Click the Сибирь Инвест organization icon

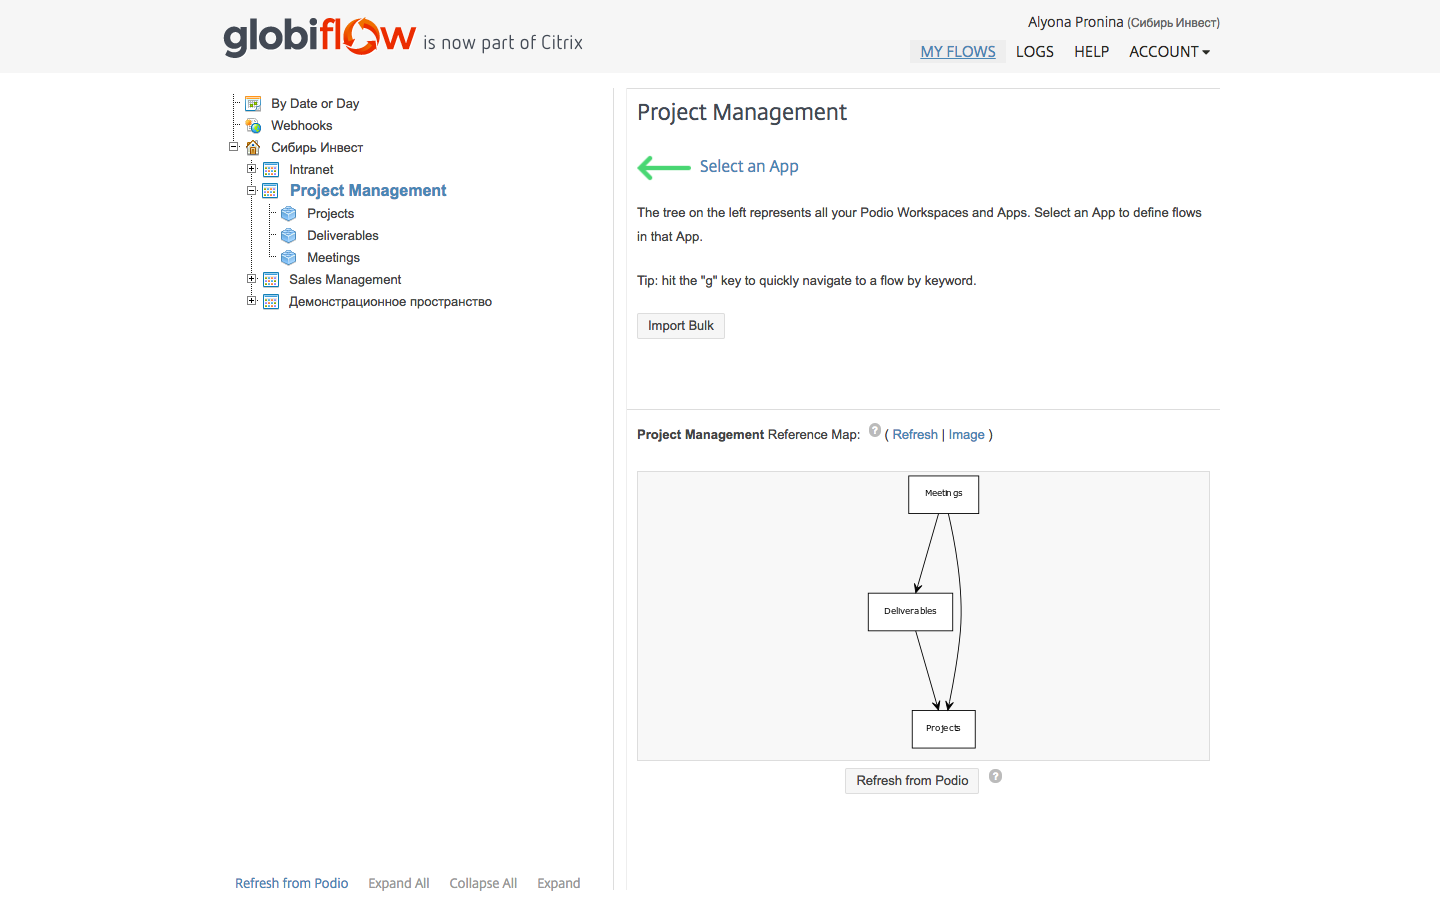point(253,146)
